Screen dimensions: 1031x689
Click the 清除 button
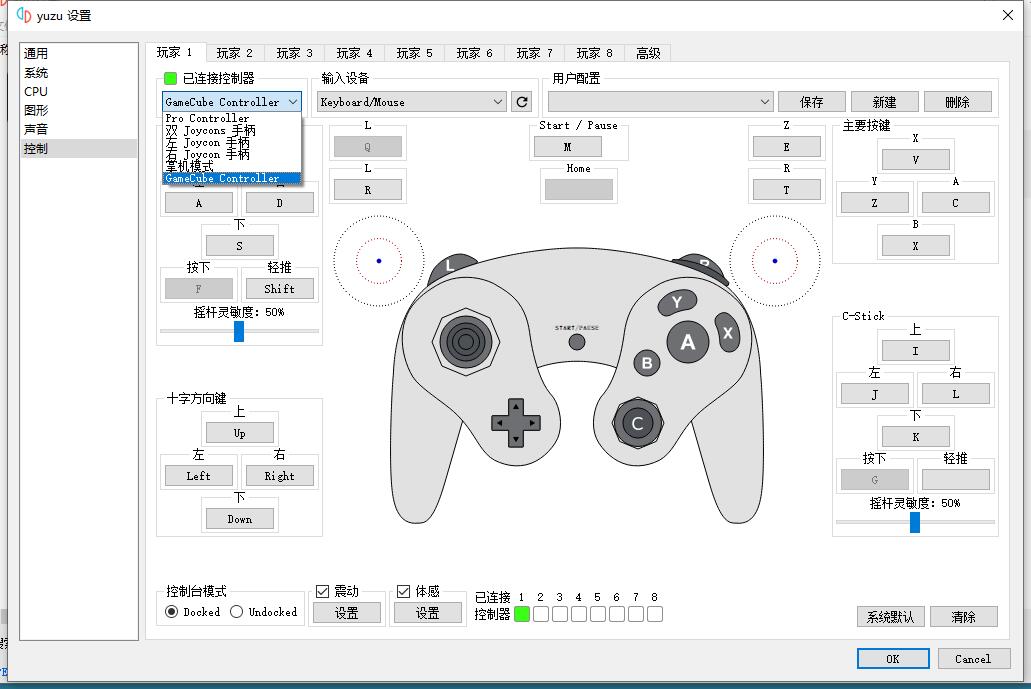pyautogui.click(x=964, y=617)
